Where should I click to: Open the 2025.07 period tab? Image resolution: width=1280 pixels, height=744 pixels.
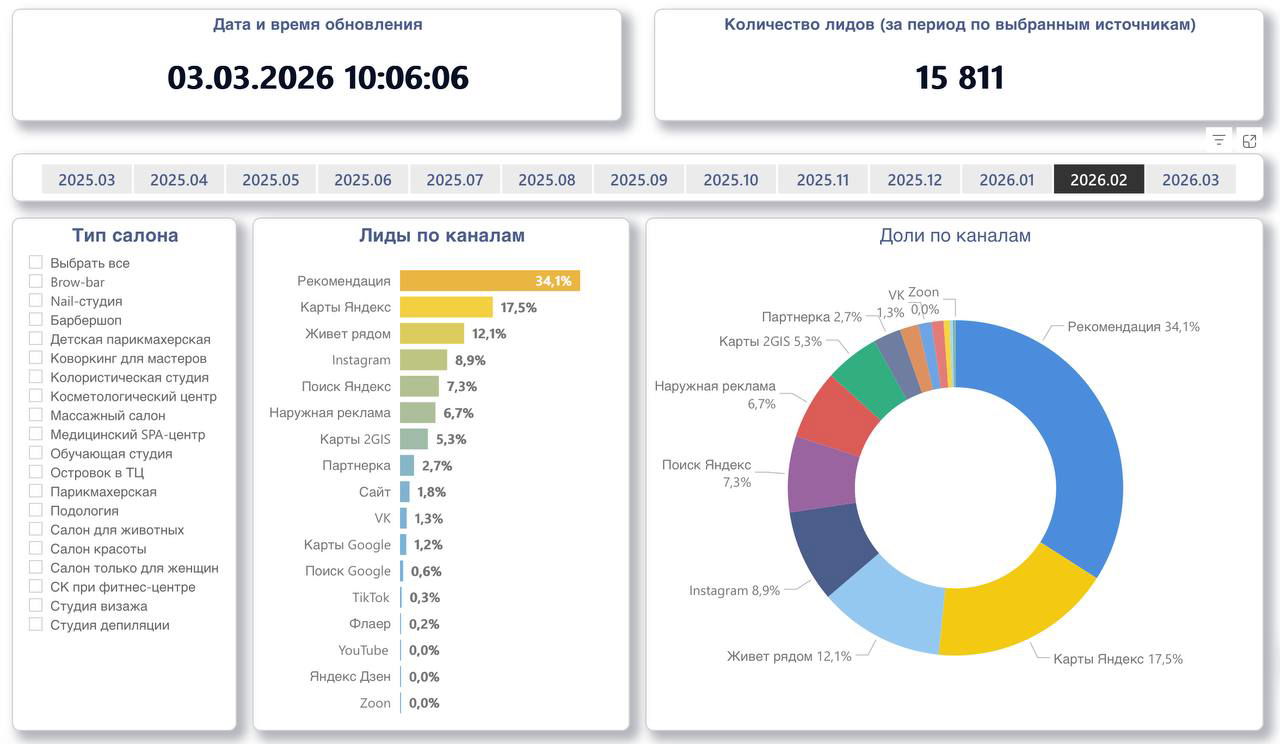(454, 179)
